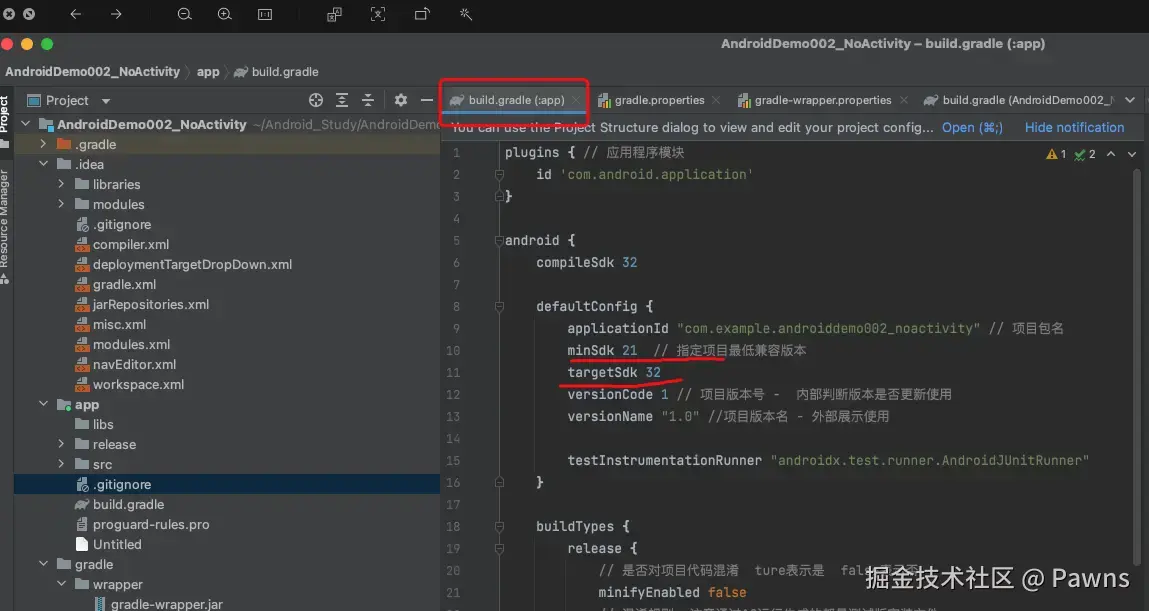
Task: Expand the release folder
Action: (62, 444)
